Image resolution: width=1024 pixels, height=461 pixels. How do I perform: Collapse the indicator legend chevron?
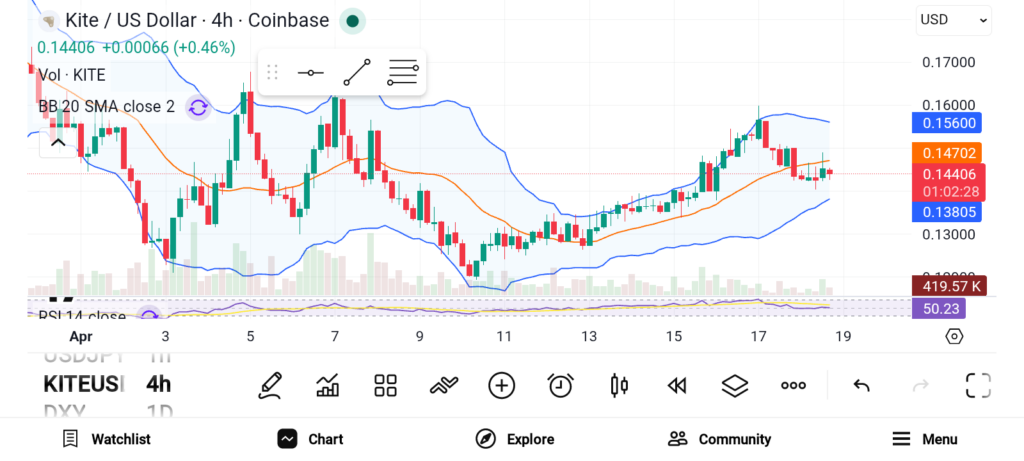tap(57, 143)
